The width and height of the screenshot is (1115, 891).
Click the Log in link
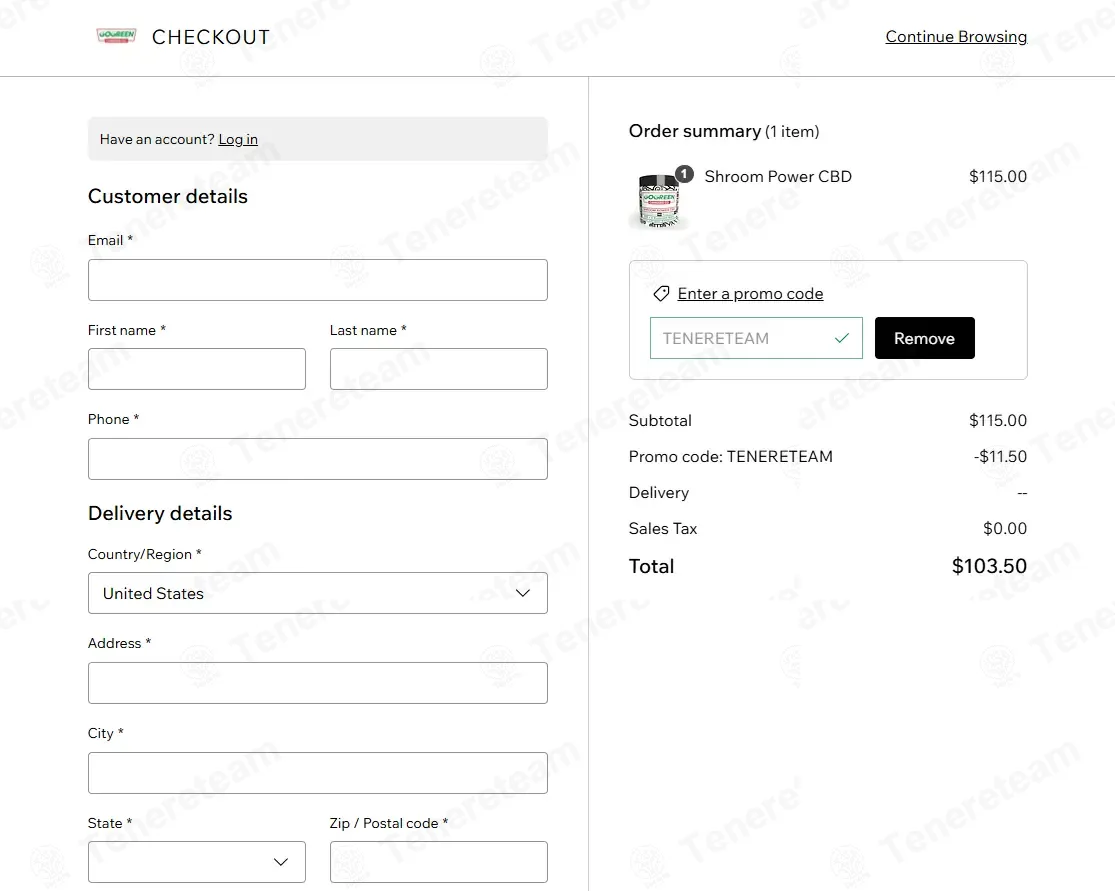pyautogui.click(x=238, y=139)
